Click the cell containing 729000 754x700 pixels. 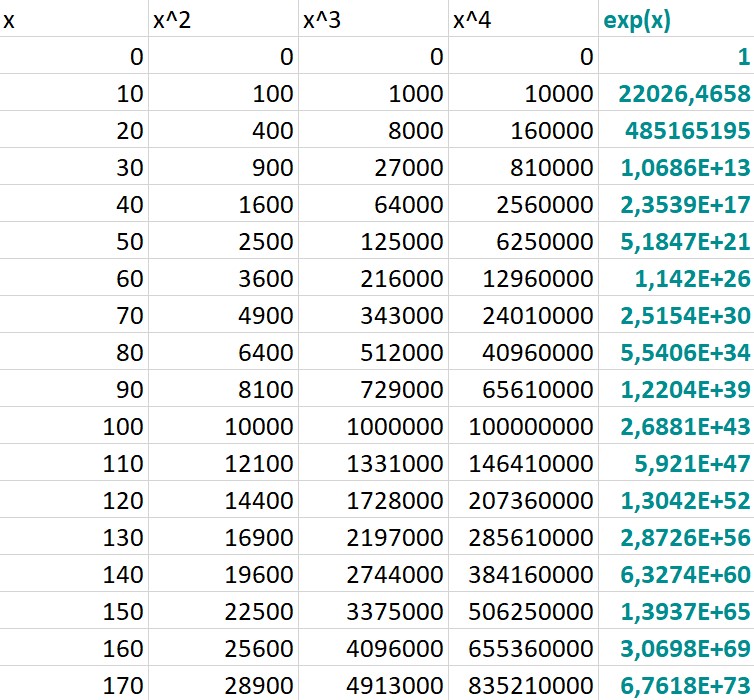click(x=374, y=389)
